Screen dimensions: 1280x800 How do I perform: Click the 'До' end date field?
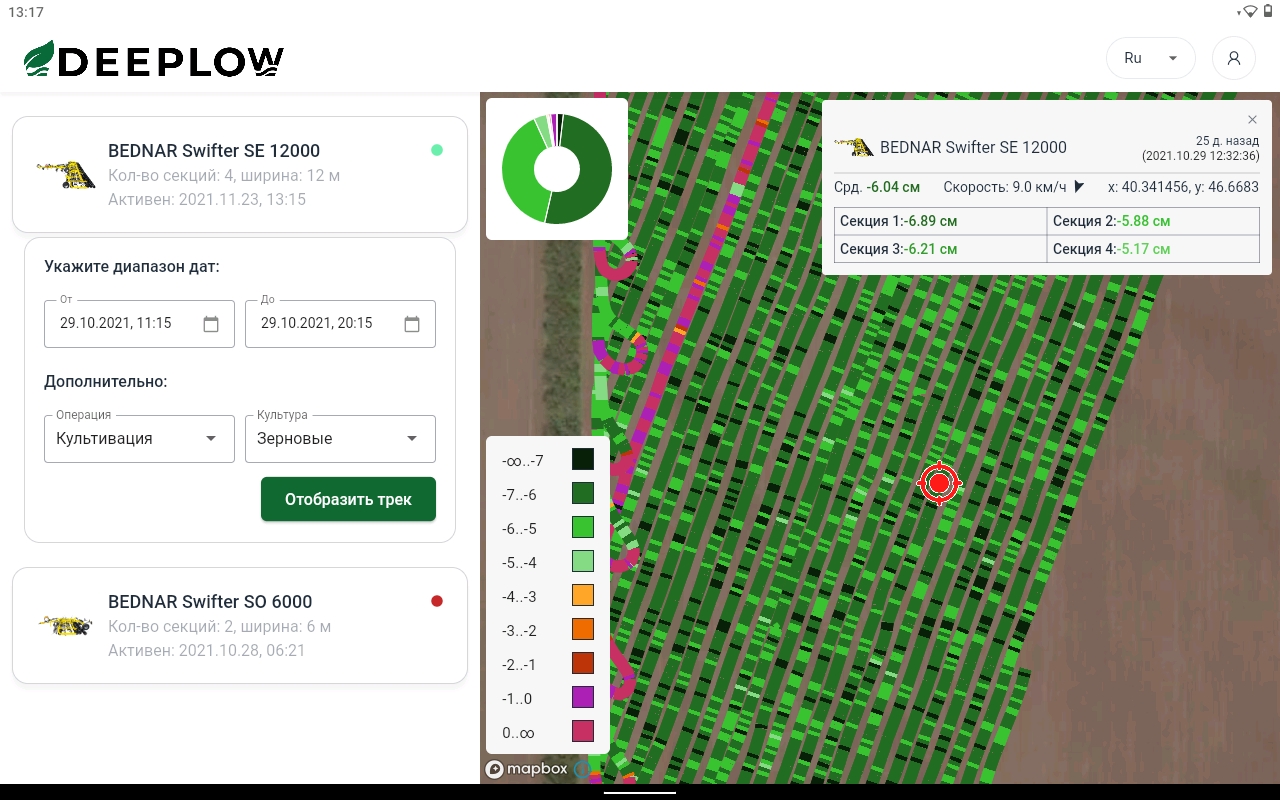(340, 324)
